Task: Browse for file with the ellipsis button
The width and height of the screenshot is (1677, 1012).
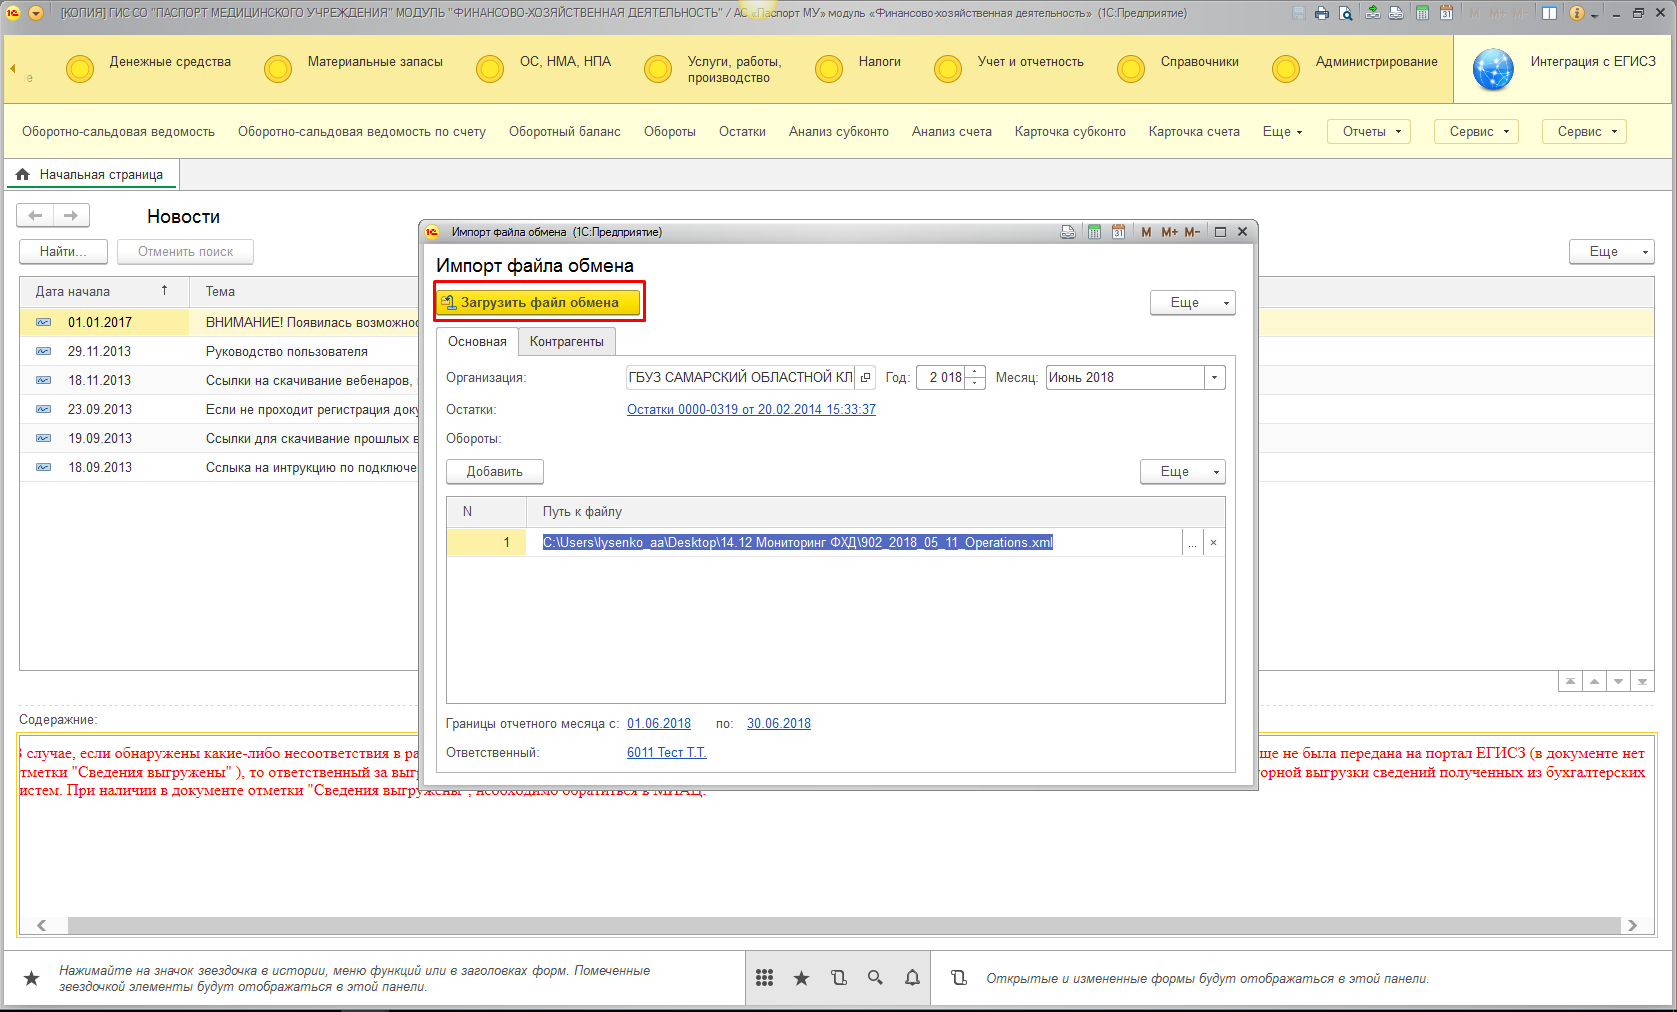Action: click(x=1192, y=543)
